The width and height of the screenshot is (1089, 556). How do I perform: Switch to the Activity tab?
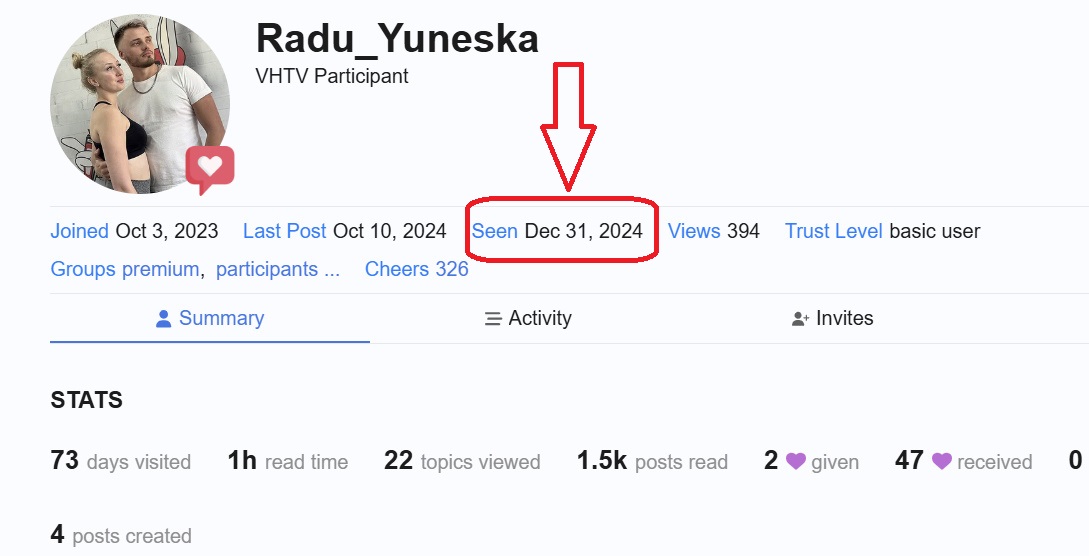click(528, 319)
